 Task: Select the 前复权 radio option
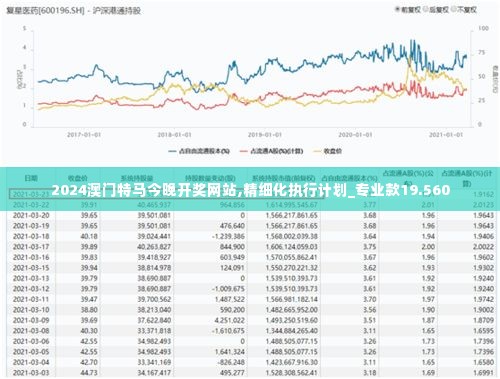point(408,10)
